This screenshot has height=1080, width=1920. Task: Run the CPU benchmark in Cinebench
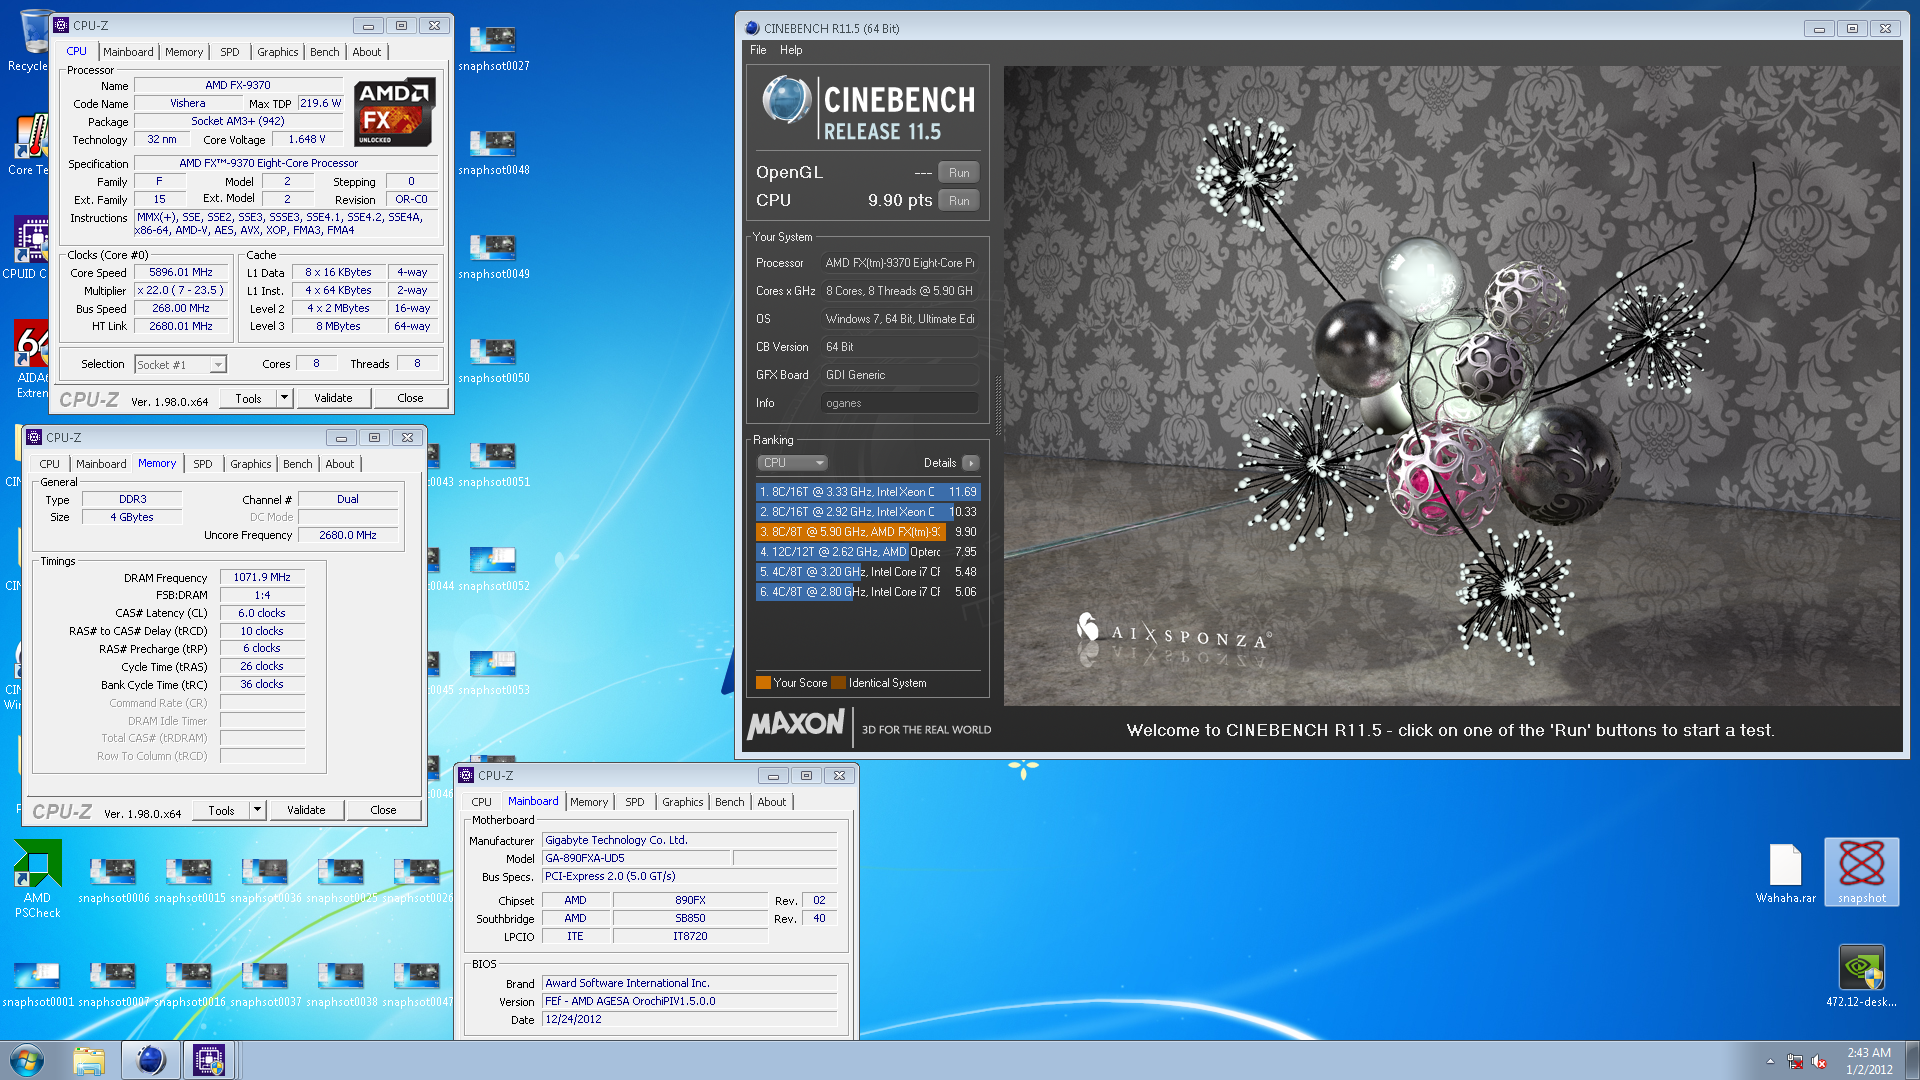pos(958,201)
